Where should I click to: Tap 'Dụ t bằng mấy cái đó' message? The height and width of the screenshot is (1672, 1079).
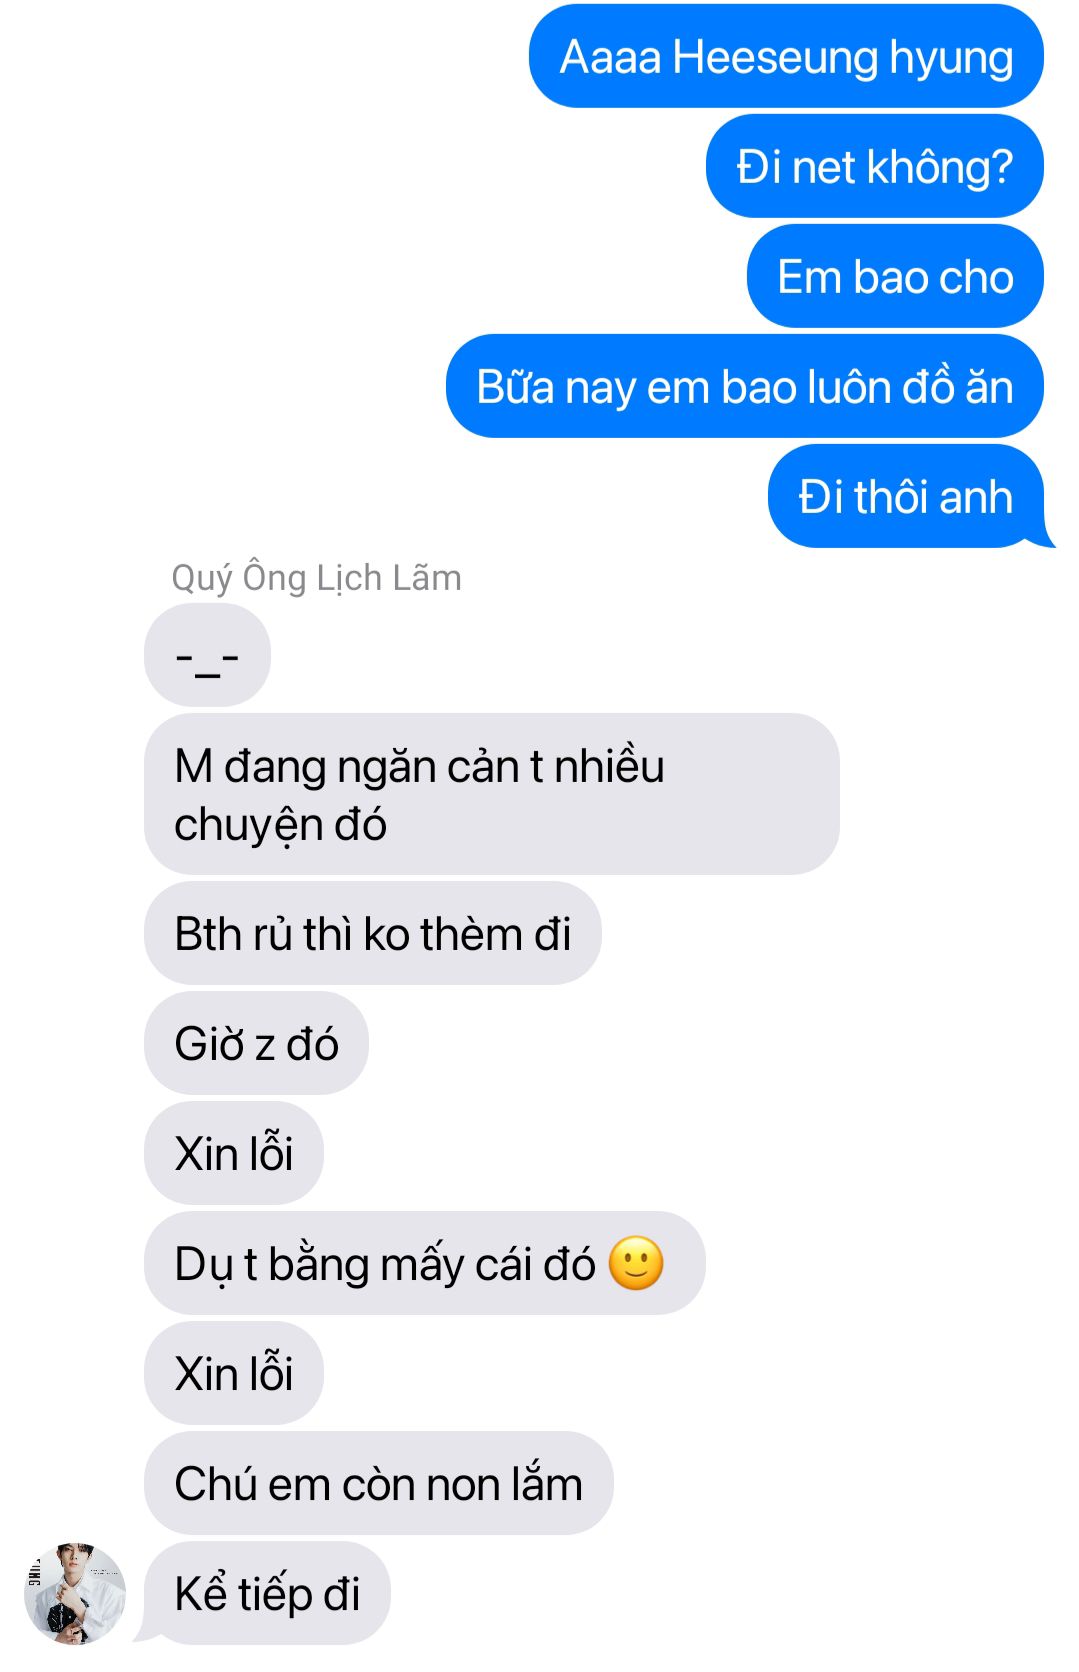[x=425, y=1263]
